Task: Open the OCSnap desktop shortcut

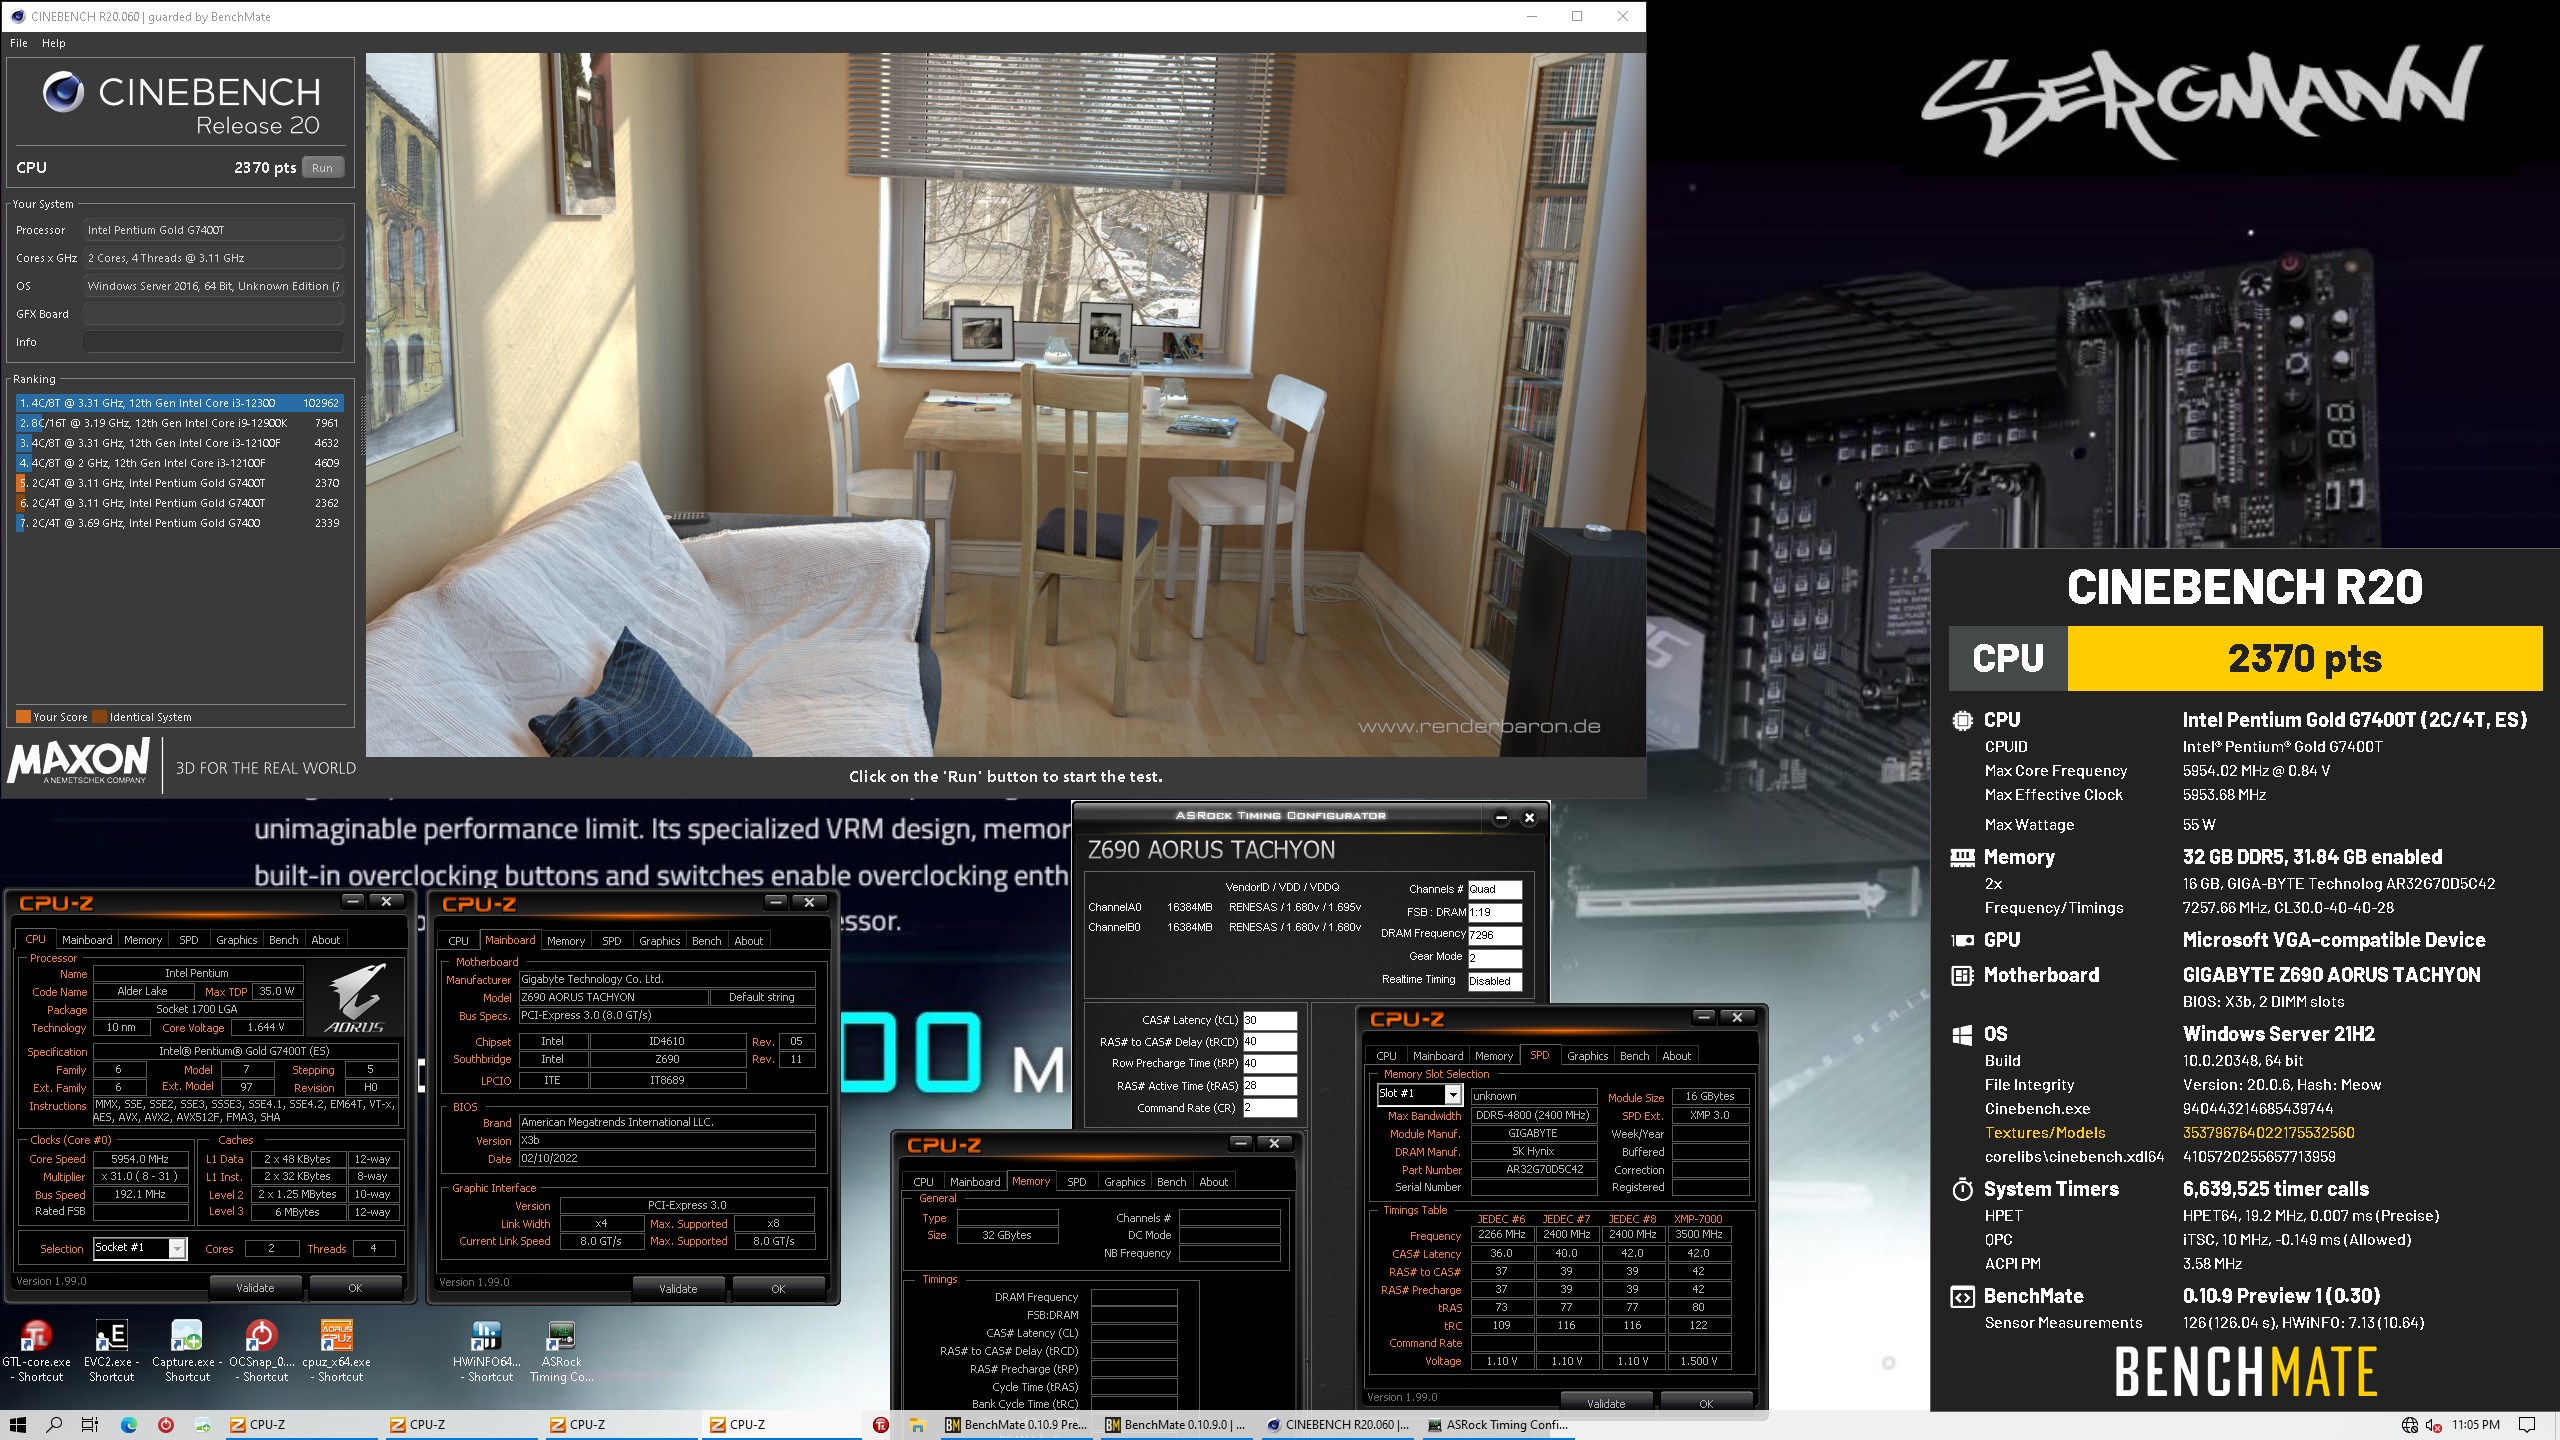Action: (x=261, y=1350)
